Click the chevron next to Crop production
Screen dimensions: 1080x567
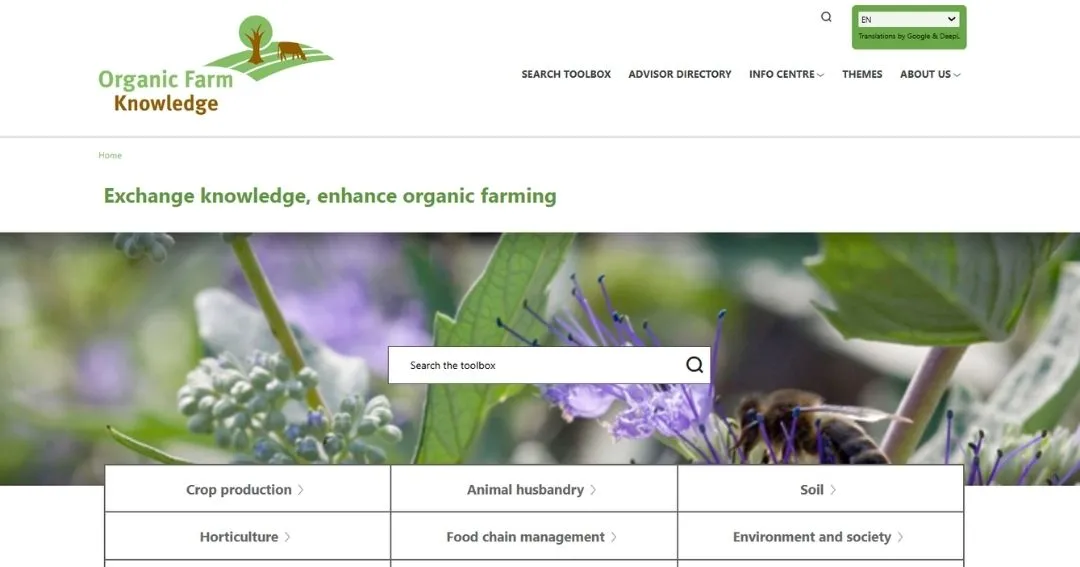(300, 490)
